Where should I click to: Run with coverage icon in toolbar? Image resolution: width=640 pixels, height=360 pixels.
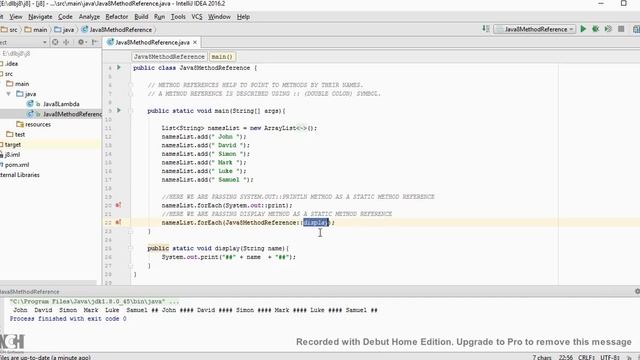click(608, 29)
